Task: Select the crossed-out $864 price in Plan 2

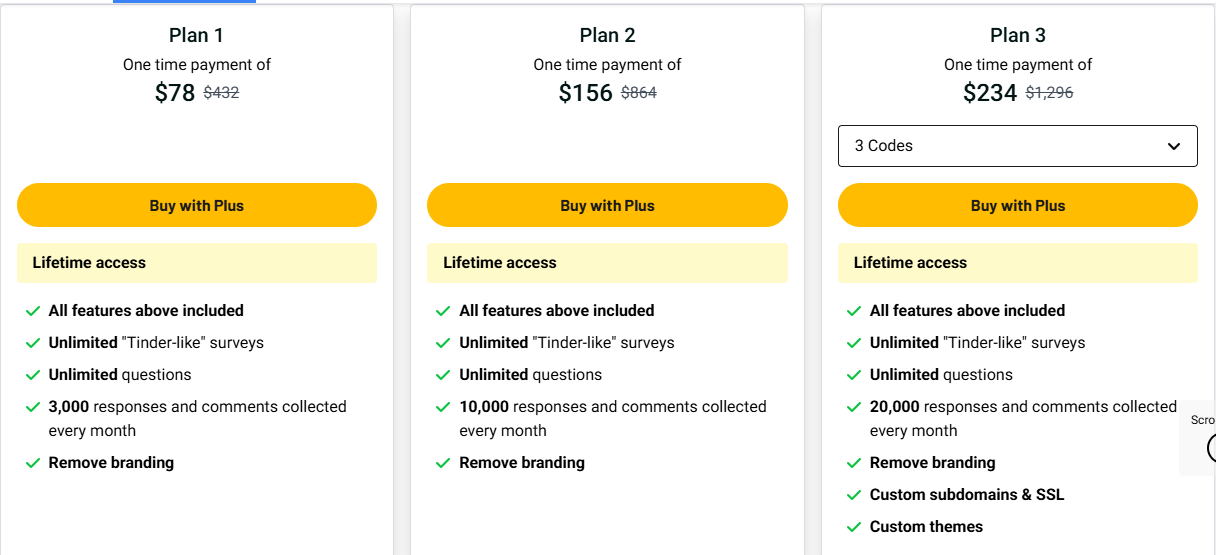Action: point(639,93)
